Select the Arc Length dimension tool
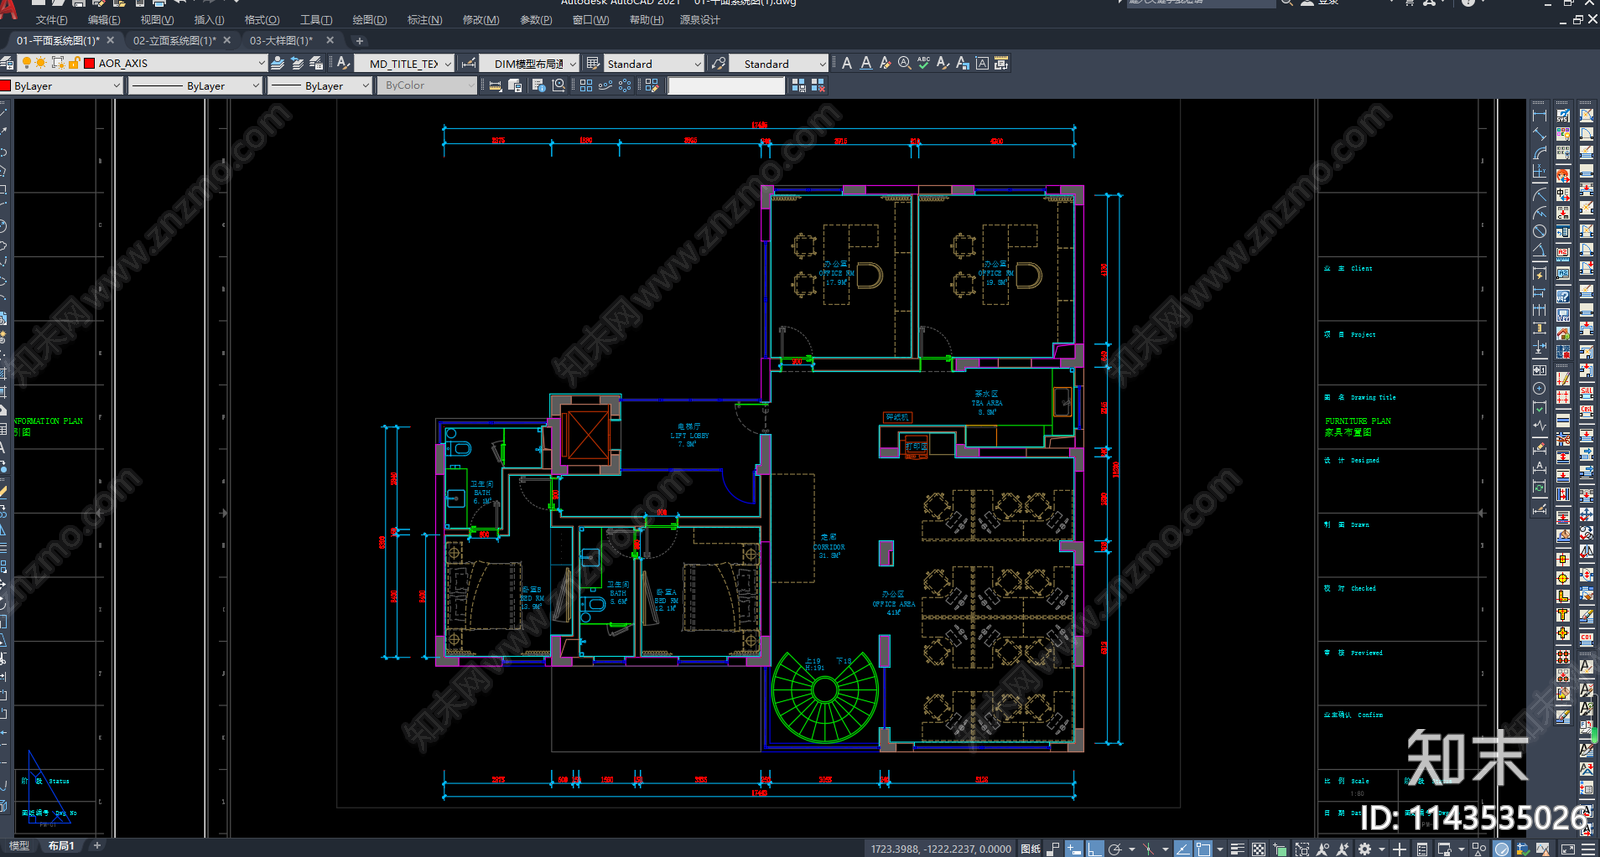Viewport: 1600px width, 857px height. [1539, 153]
